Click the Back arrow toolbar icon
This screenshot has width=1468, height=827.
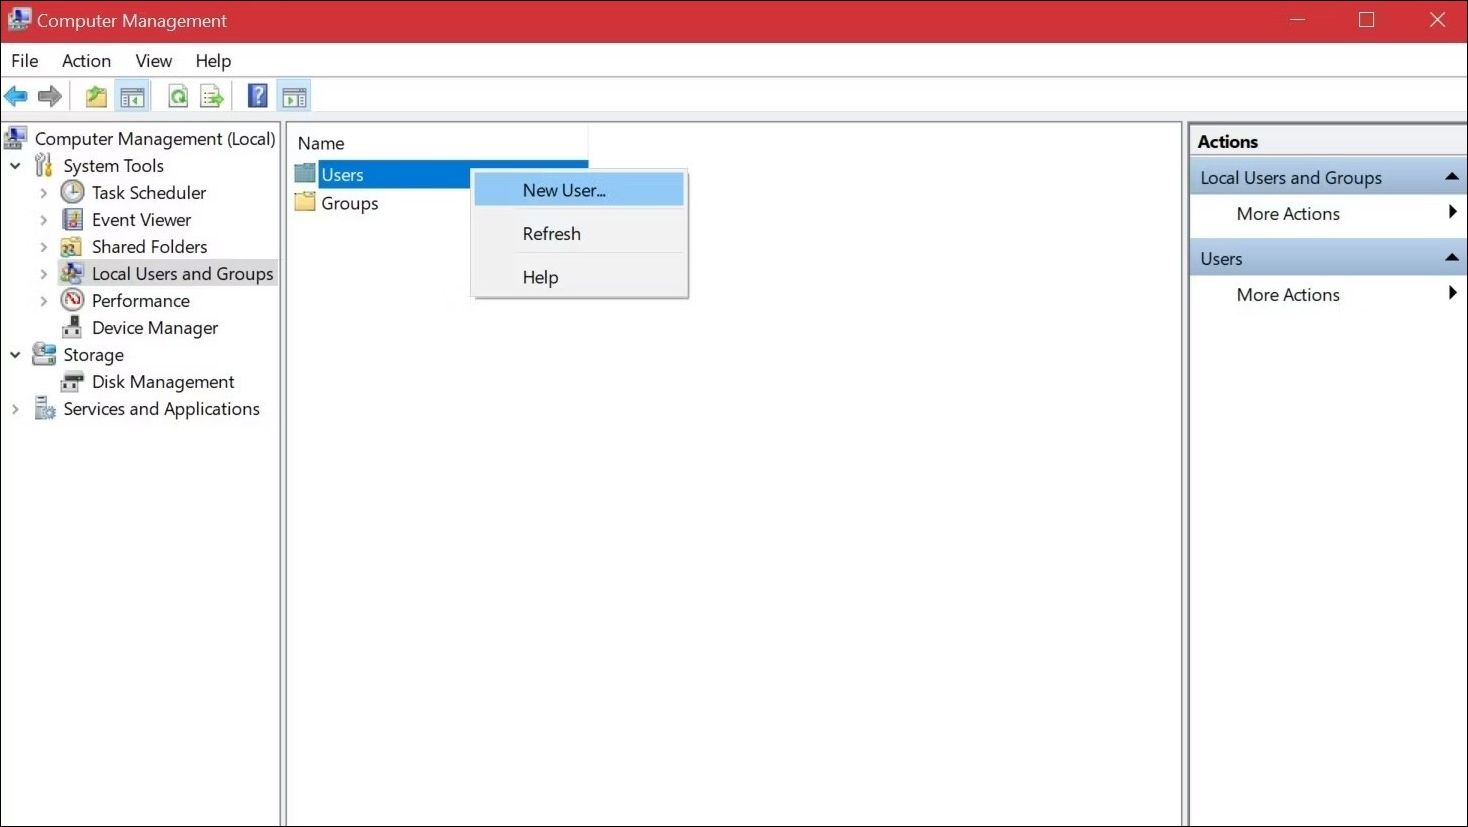[16, 96]
